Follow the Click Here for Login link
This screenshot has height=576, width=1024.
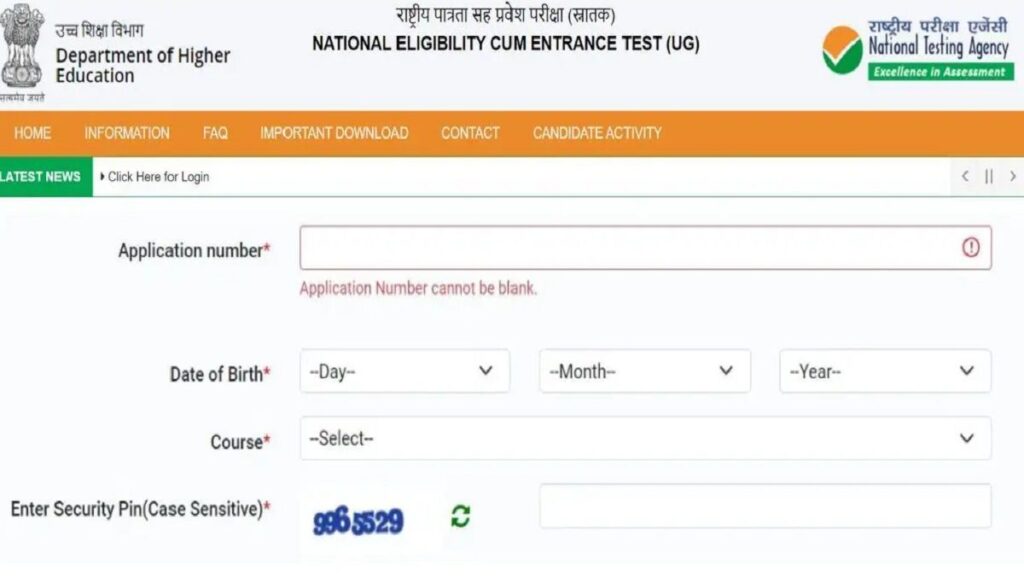pos(158,177)
